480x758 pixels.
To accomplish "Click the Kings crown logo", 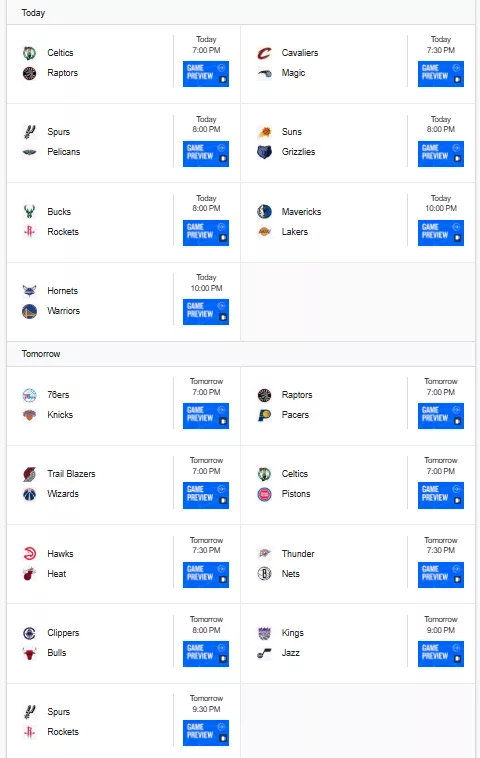I will [x=264, y=633].
